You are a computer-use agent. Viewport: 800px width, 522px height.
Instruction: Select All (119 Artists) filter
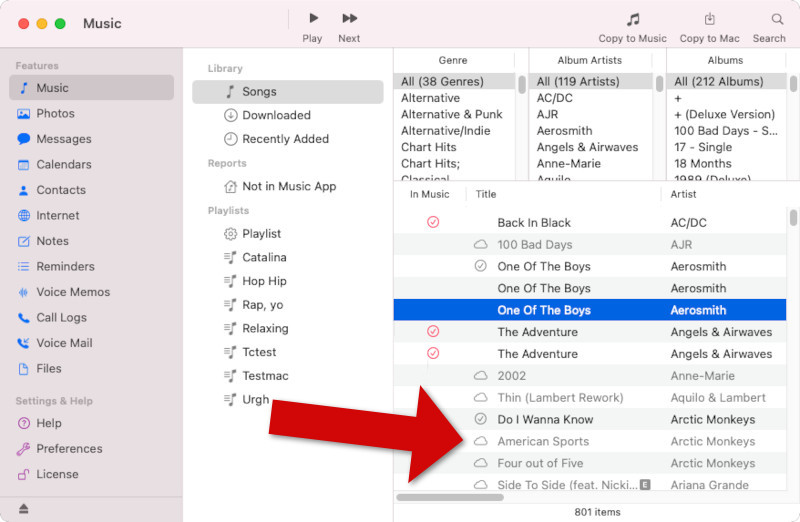pyautogui.click(x=592, y=82)
